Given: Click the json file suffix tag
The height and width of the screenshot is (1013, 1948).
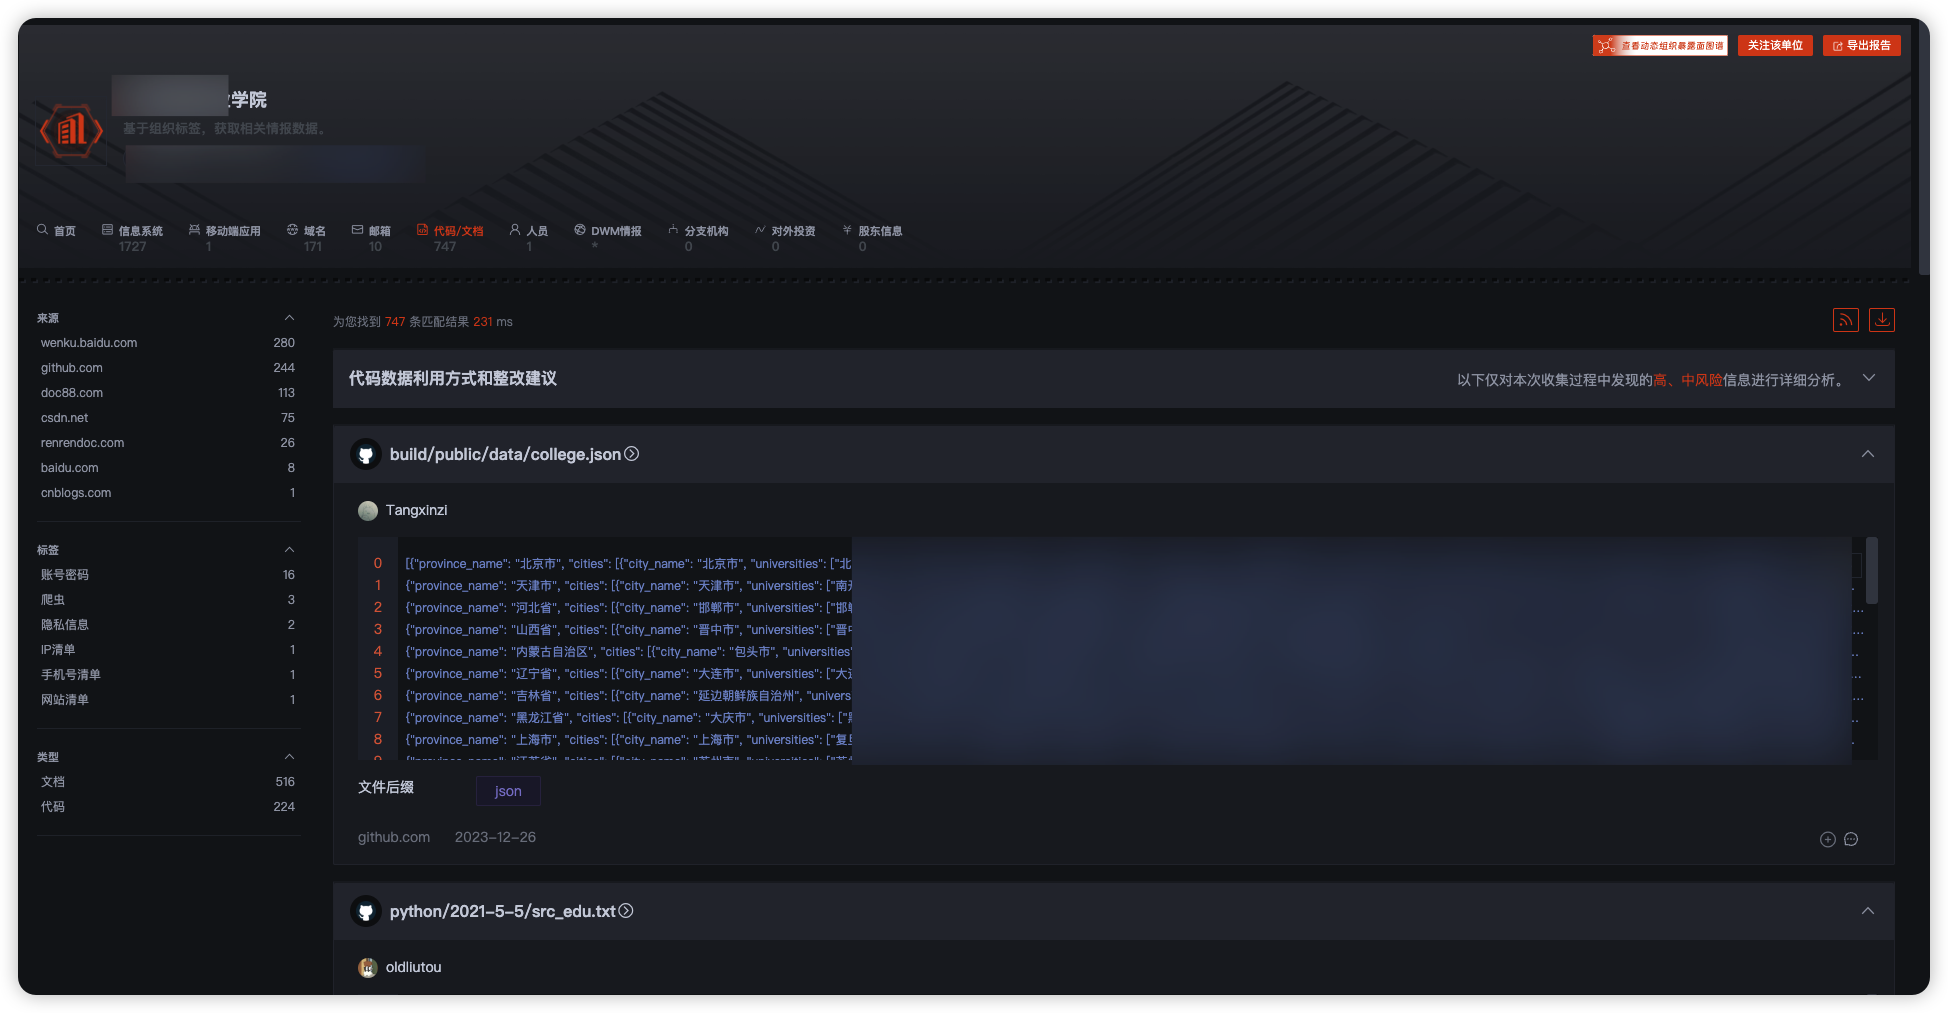Looking at the screenshot, I should (x=508, y=791).
